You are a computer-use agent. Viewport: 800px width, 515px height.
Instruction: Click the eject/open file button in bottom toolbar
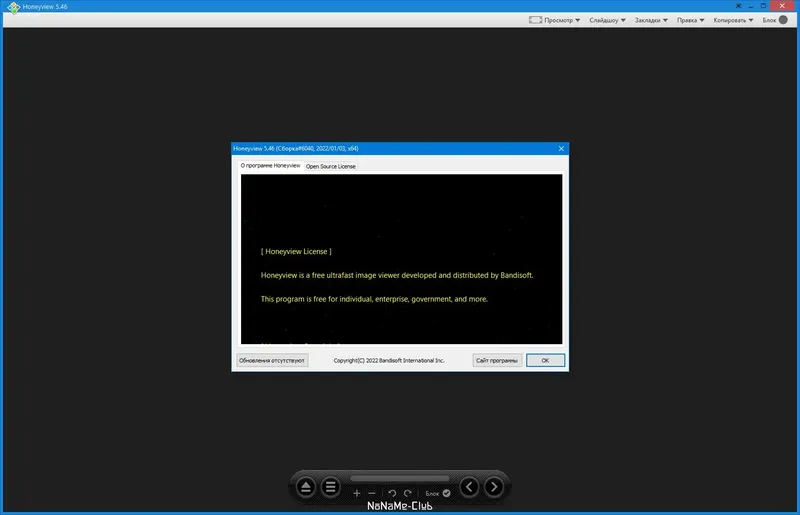pyautogui.click(x=306, y=487)
